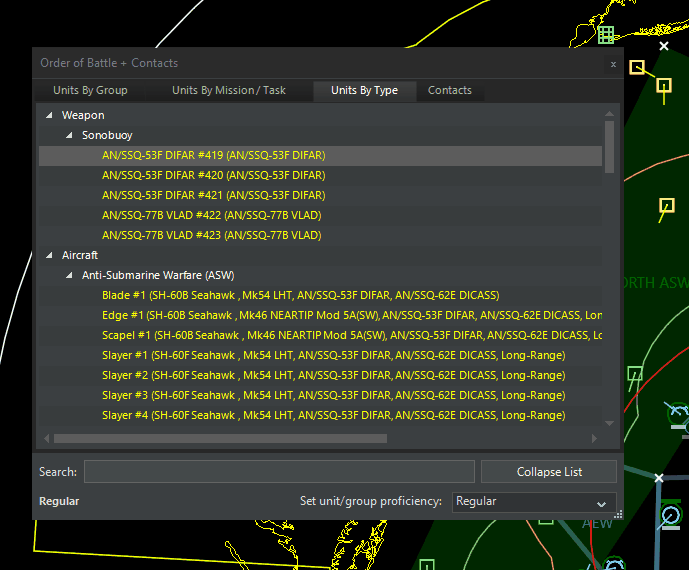The image size is (689, 570).
Task: Select yellow square contact near ORTH ASW label
Action: coord(667,206)
